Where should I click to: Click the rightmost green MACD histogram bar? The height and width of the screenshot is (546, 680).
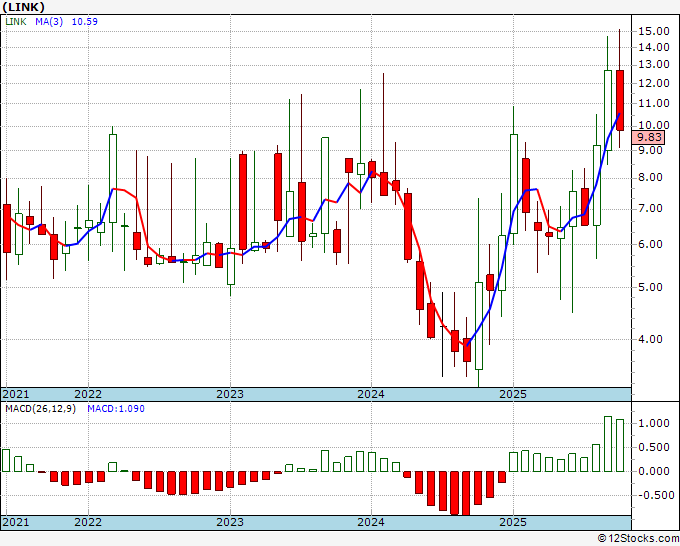tap(620, 445)
